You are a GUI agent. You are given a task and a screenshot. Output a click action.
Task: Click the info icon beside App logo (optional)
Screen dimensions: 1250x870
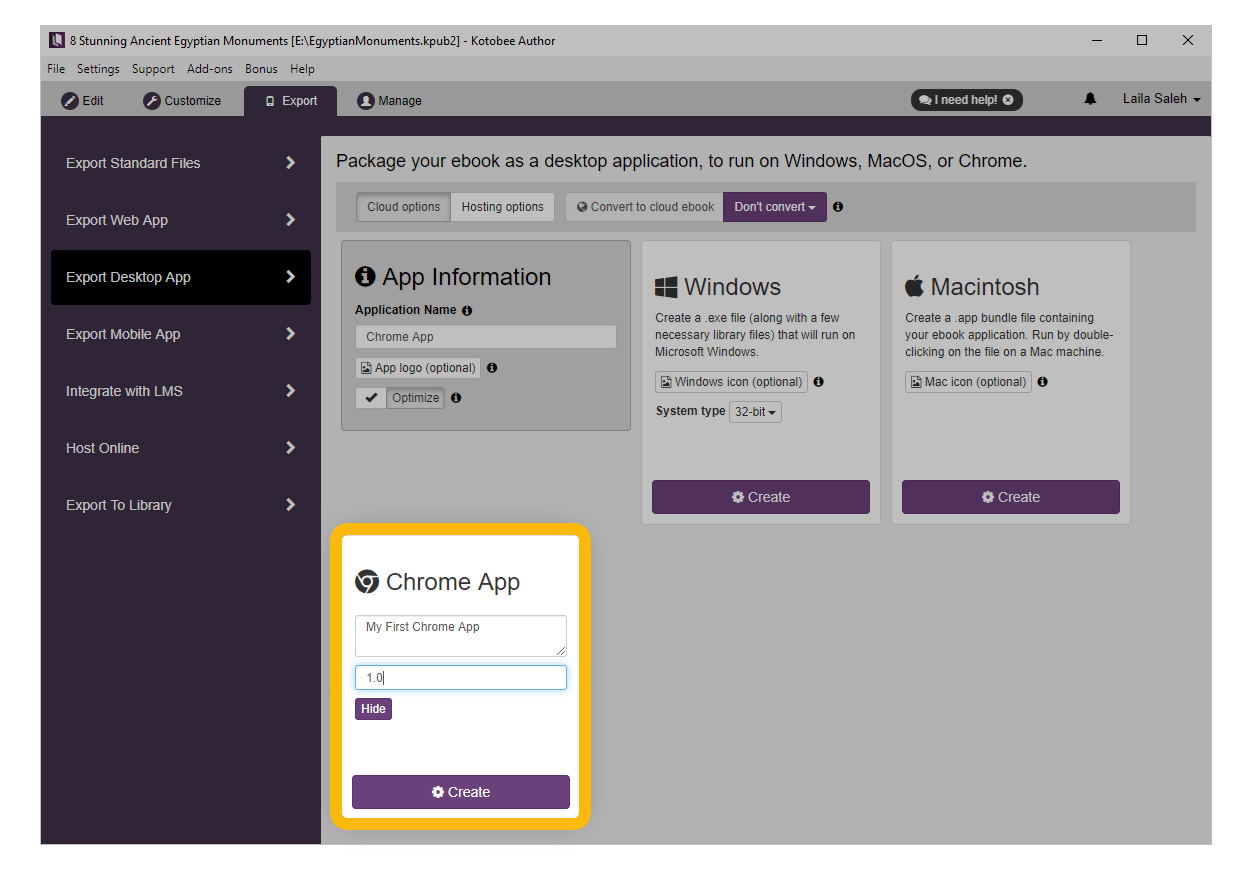coord(491,368)
